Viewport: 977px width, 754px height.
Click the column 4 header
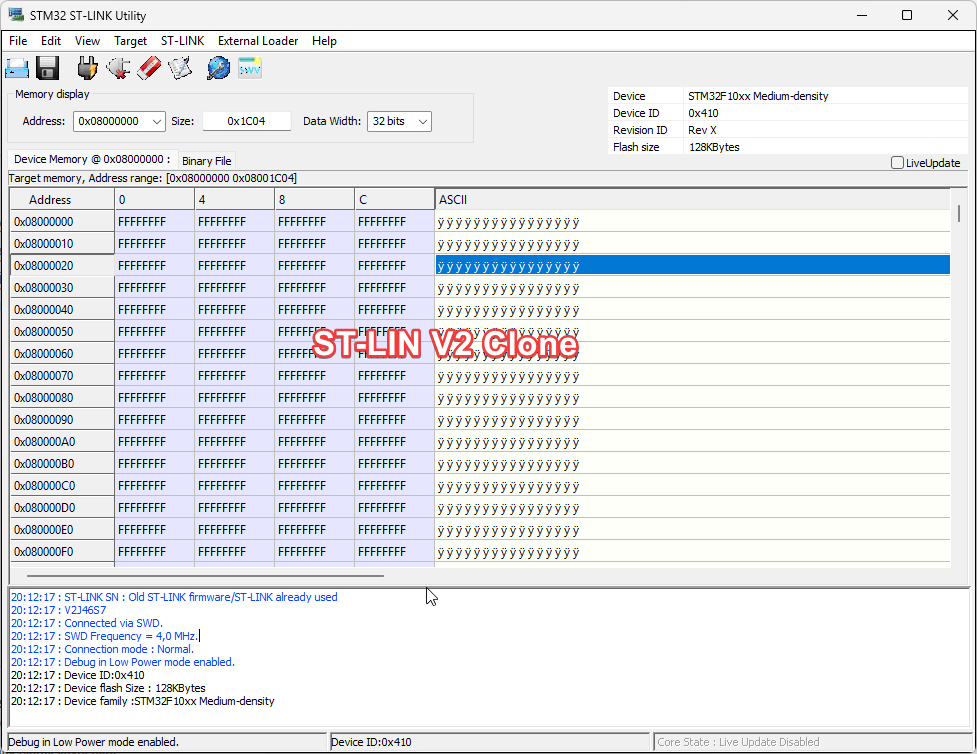click(234, 199)
